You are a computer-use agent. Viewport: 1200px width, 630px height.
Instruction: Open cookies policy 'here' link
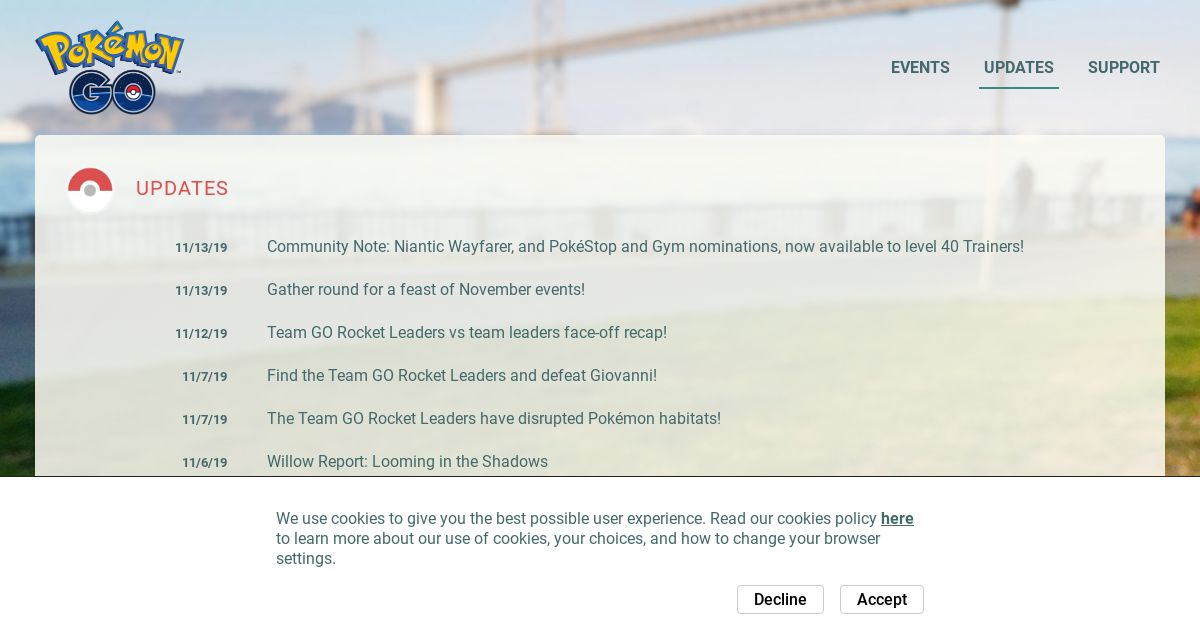point(897,518)
